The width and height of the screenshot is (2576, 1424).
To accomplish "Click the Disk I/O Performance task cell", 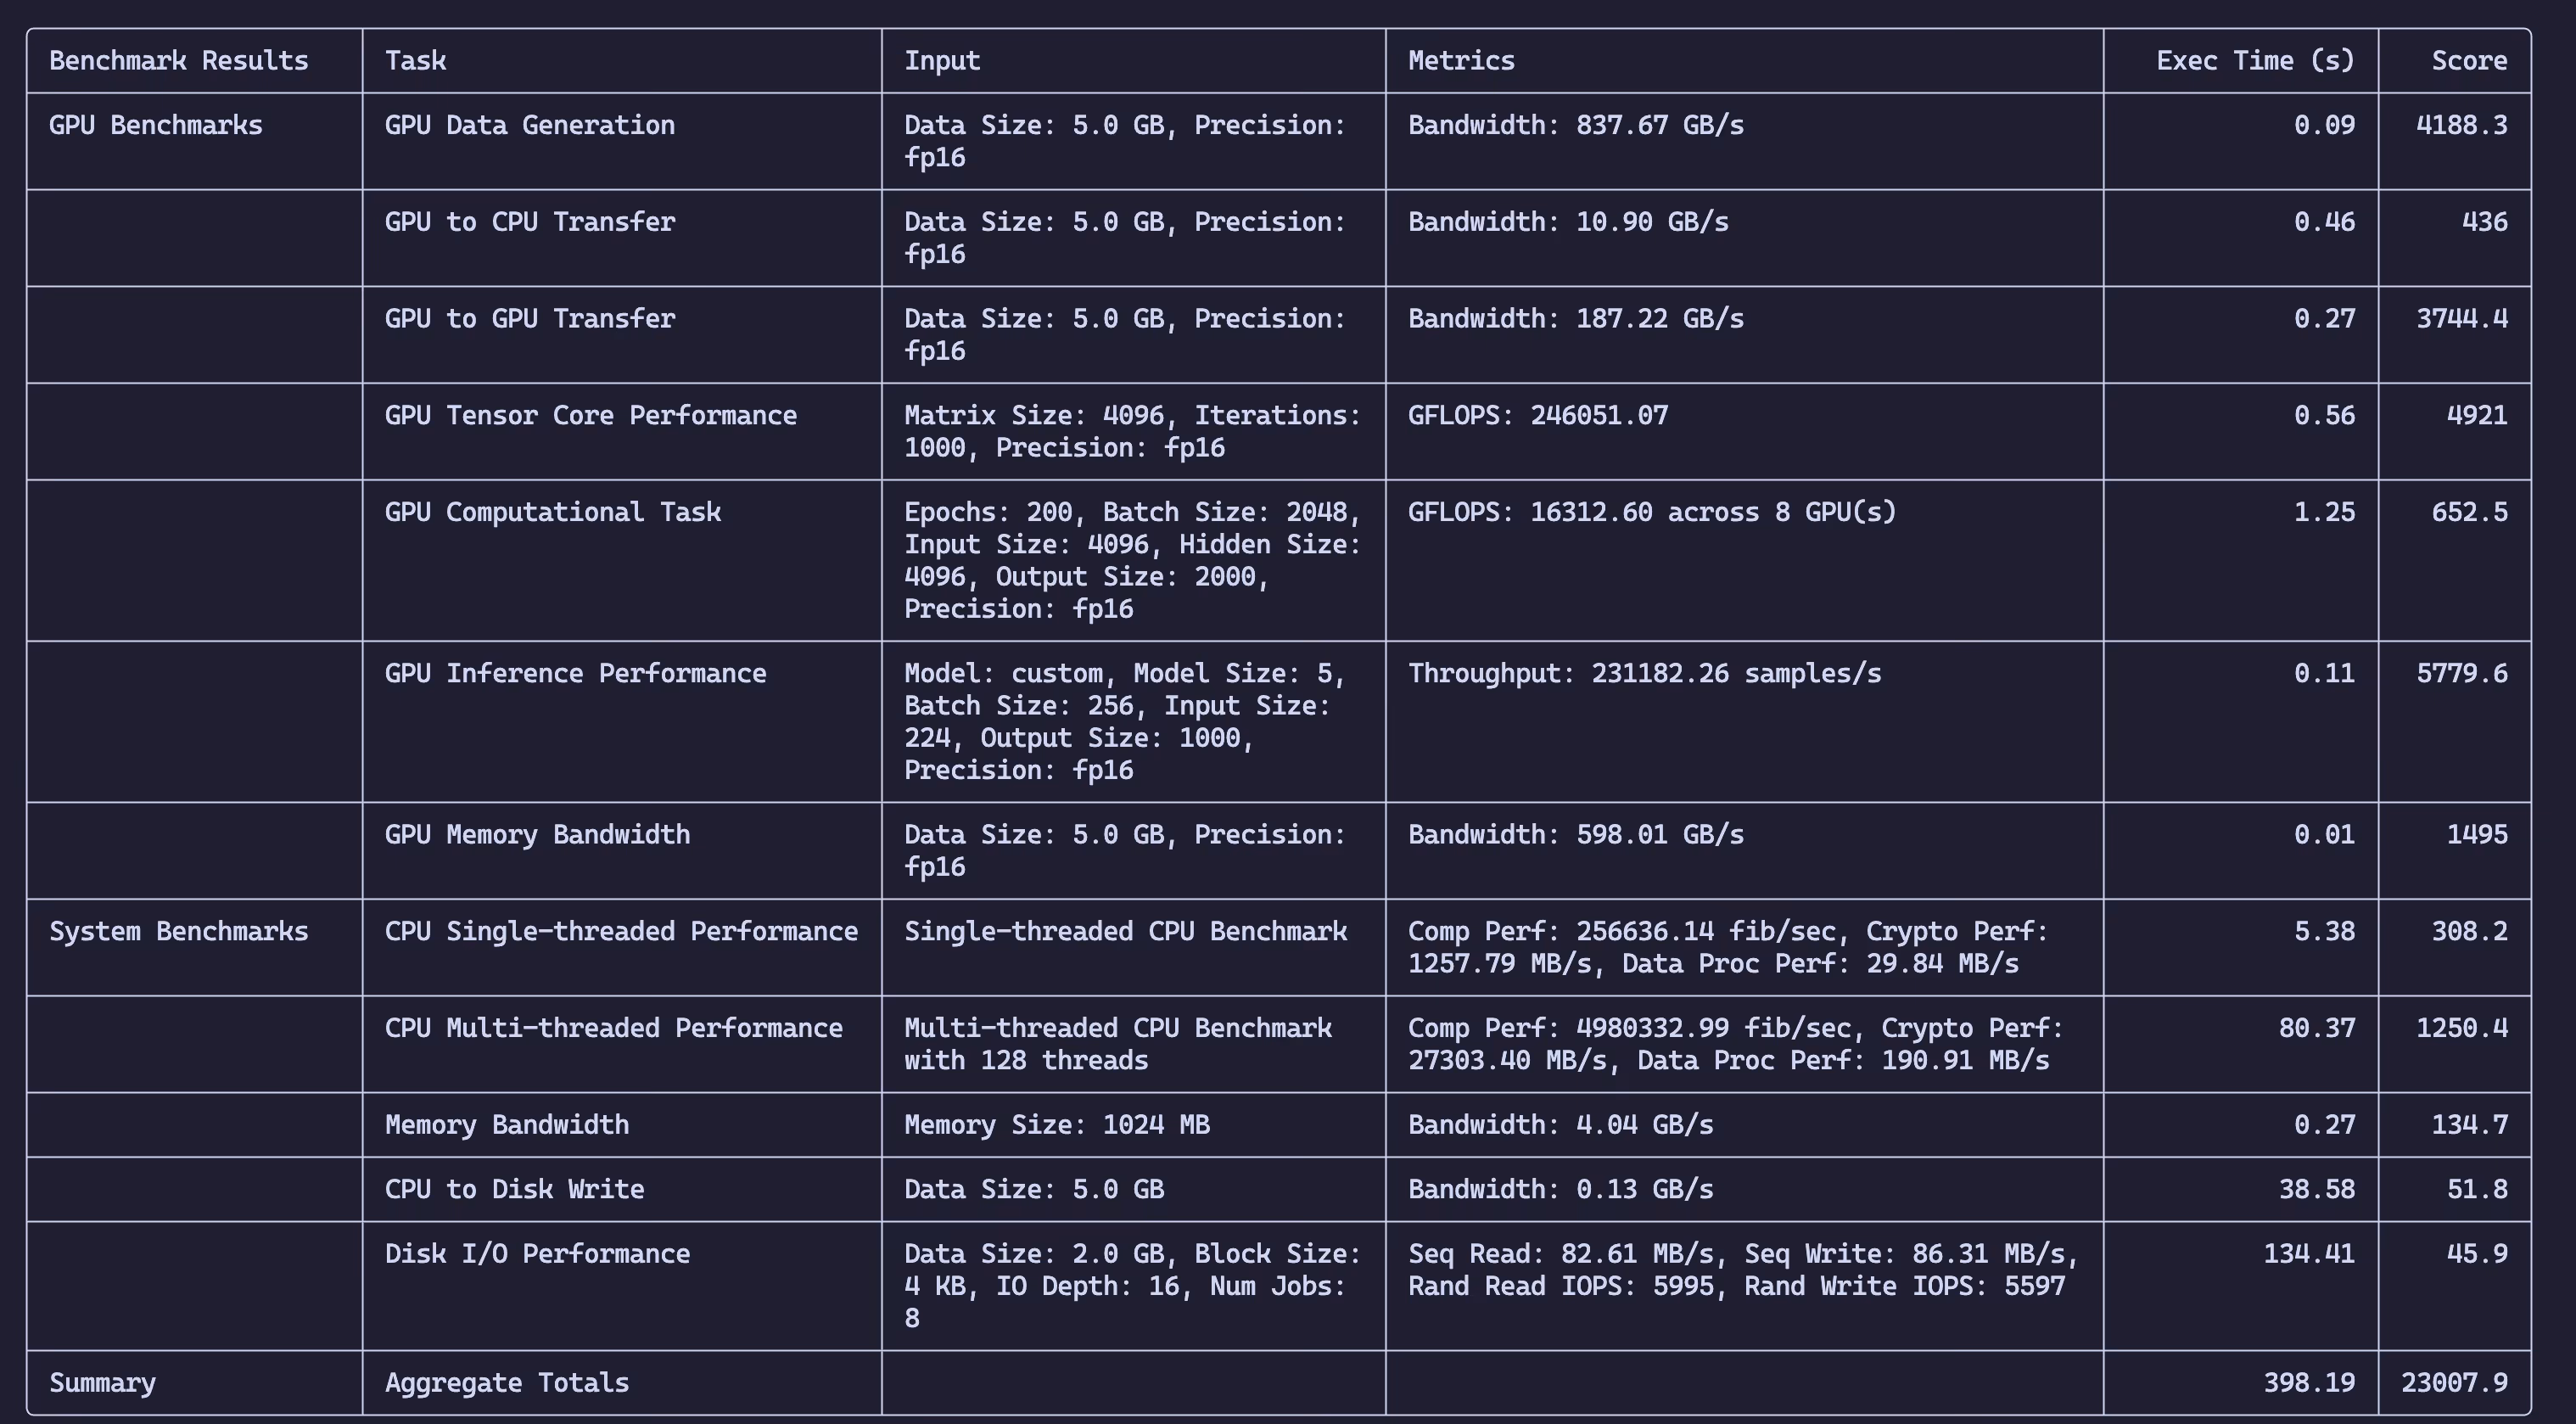I will tap(537, 1254).
